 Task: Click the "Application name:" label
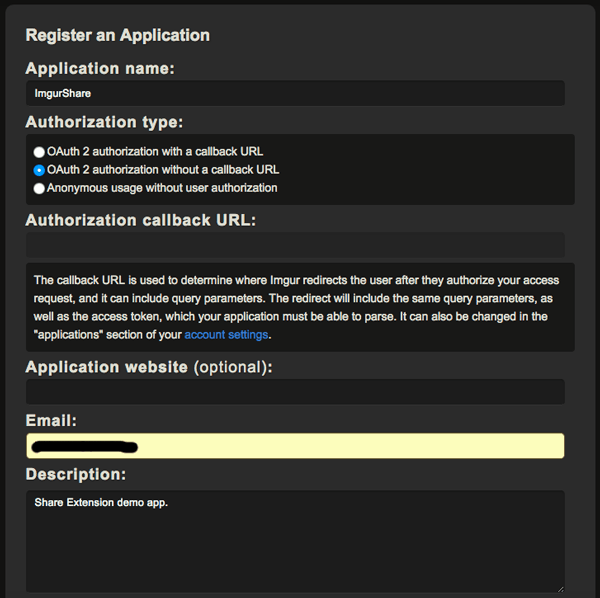click(100, 69)
